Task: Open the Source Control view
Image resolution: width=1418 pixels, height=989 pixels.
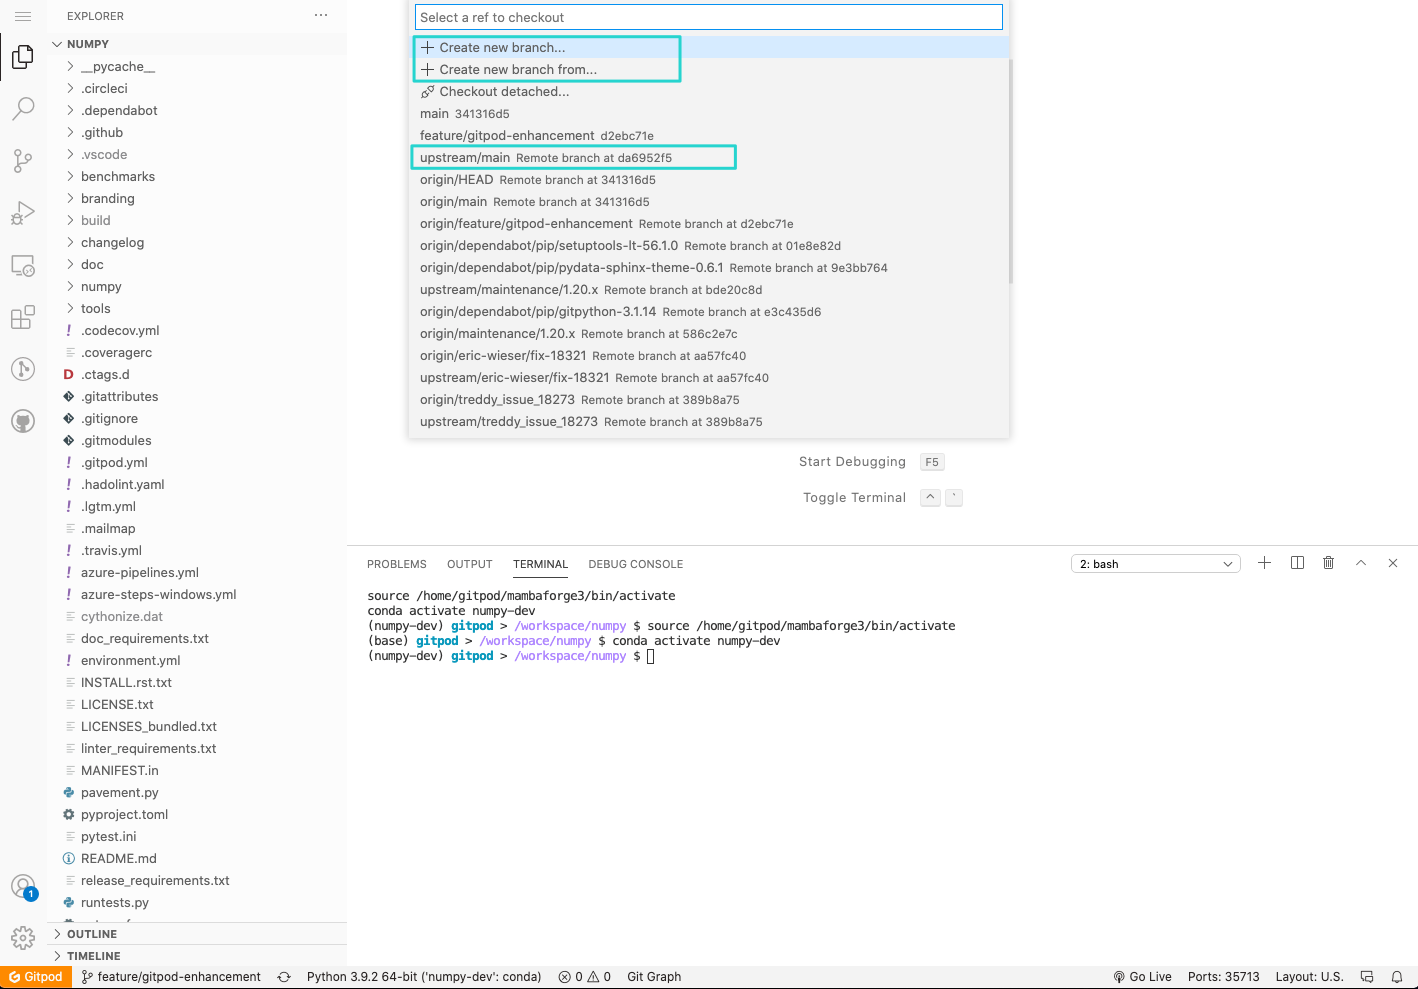Action: point(23,160)
